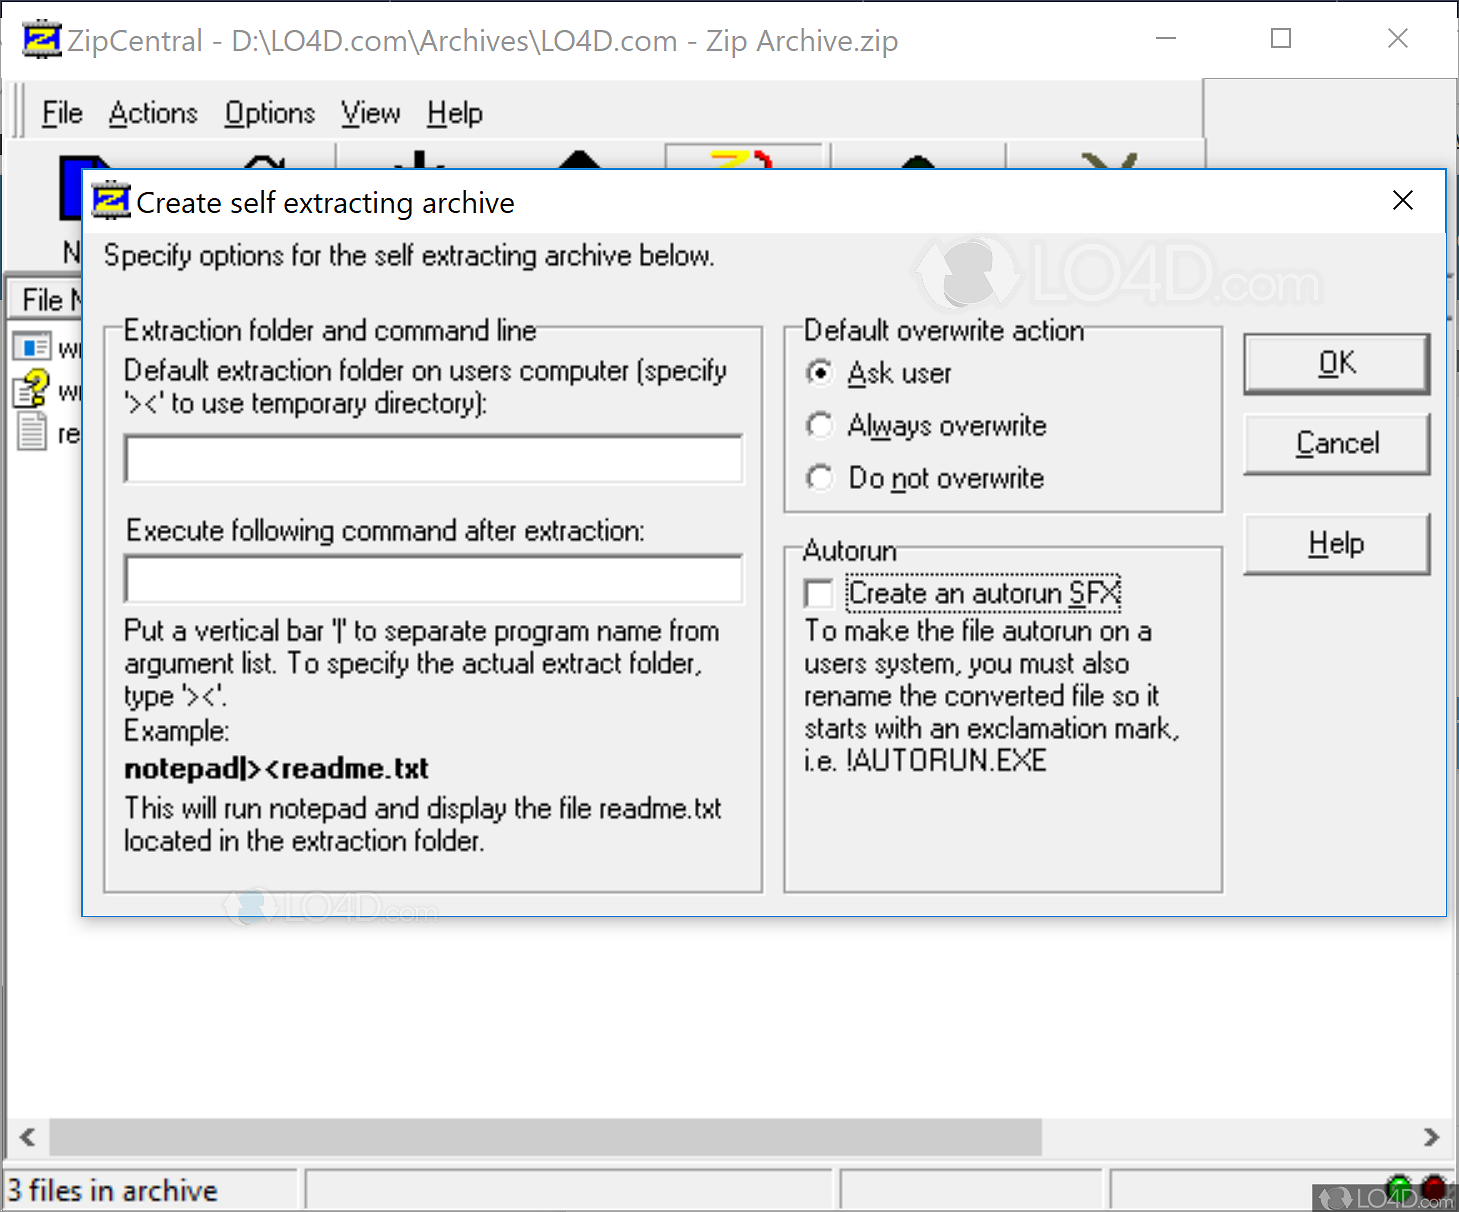
Task: Open the View menu
Action: [x=370, y=113]
